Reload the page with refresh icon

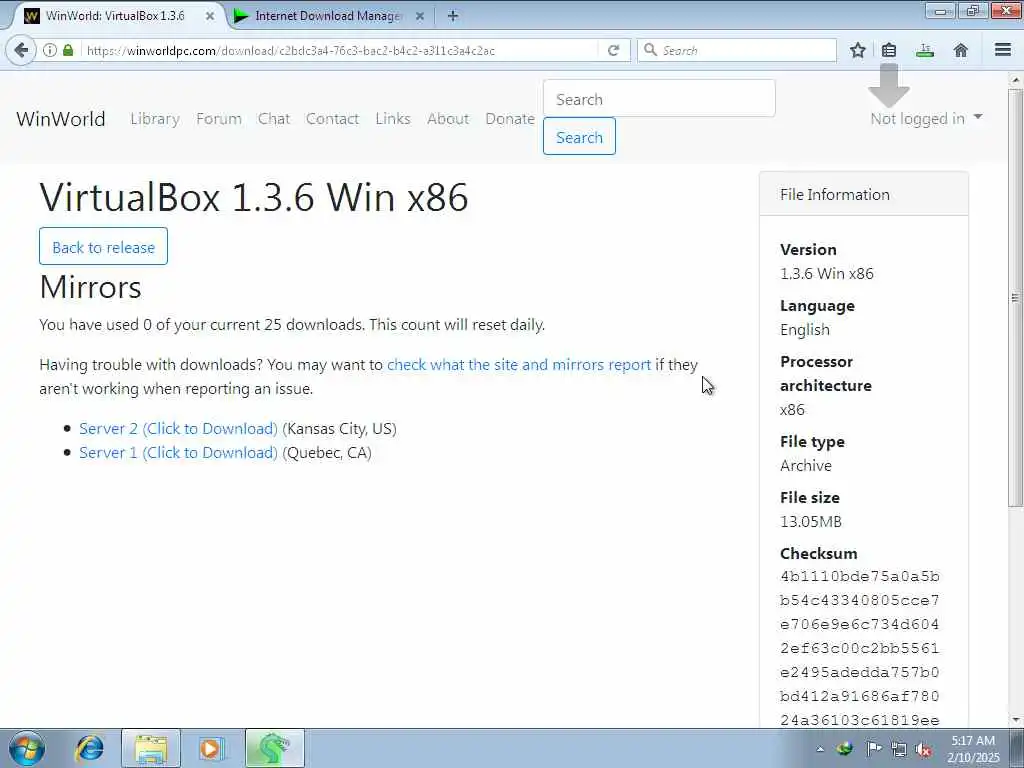pos(613,50)
